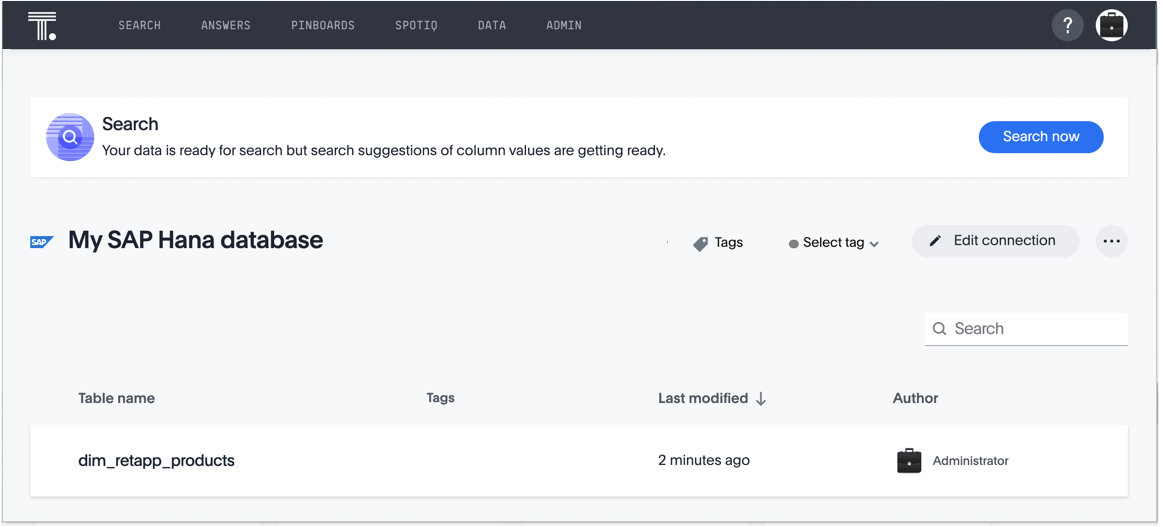
Task: Click the ThoughtSpot logo icon
Action: click(x=42, y=25)
